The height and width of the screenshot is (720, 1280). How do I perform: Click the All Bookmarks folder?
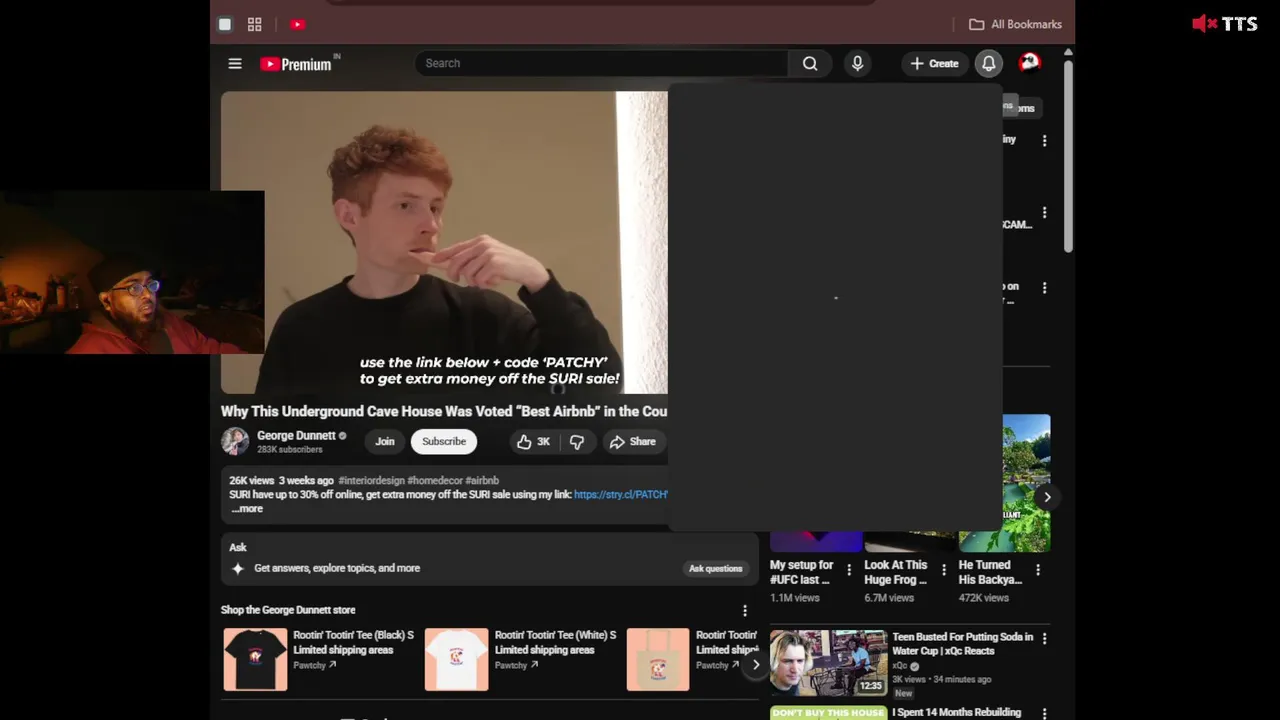pyautogui.click(x=1015, y=24)
